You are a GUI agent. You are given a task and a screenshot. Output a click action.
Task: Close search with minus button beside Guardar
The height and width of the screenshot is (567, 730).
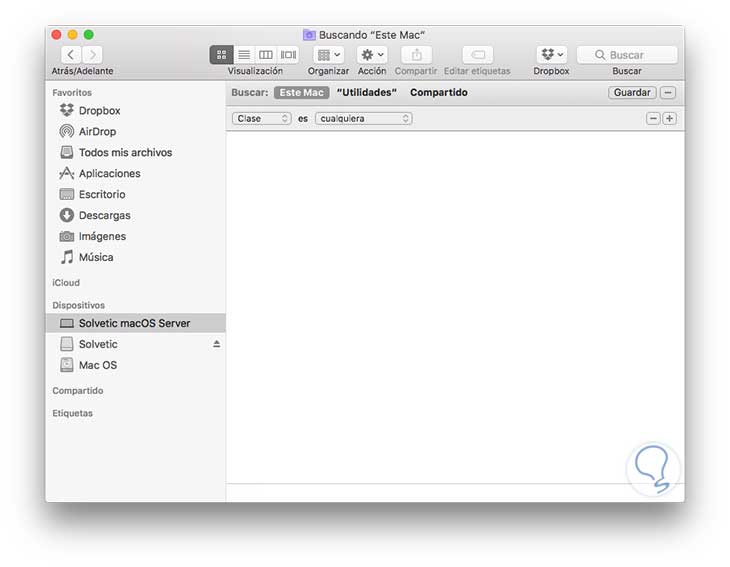pyautogui.click(x=668, y=93)
